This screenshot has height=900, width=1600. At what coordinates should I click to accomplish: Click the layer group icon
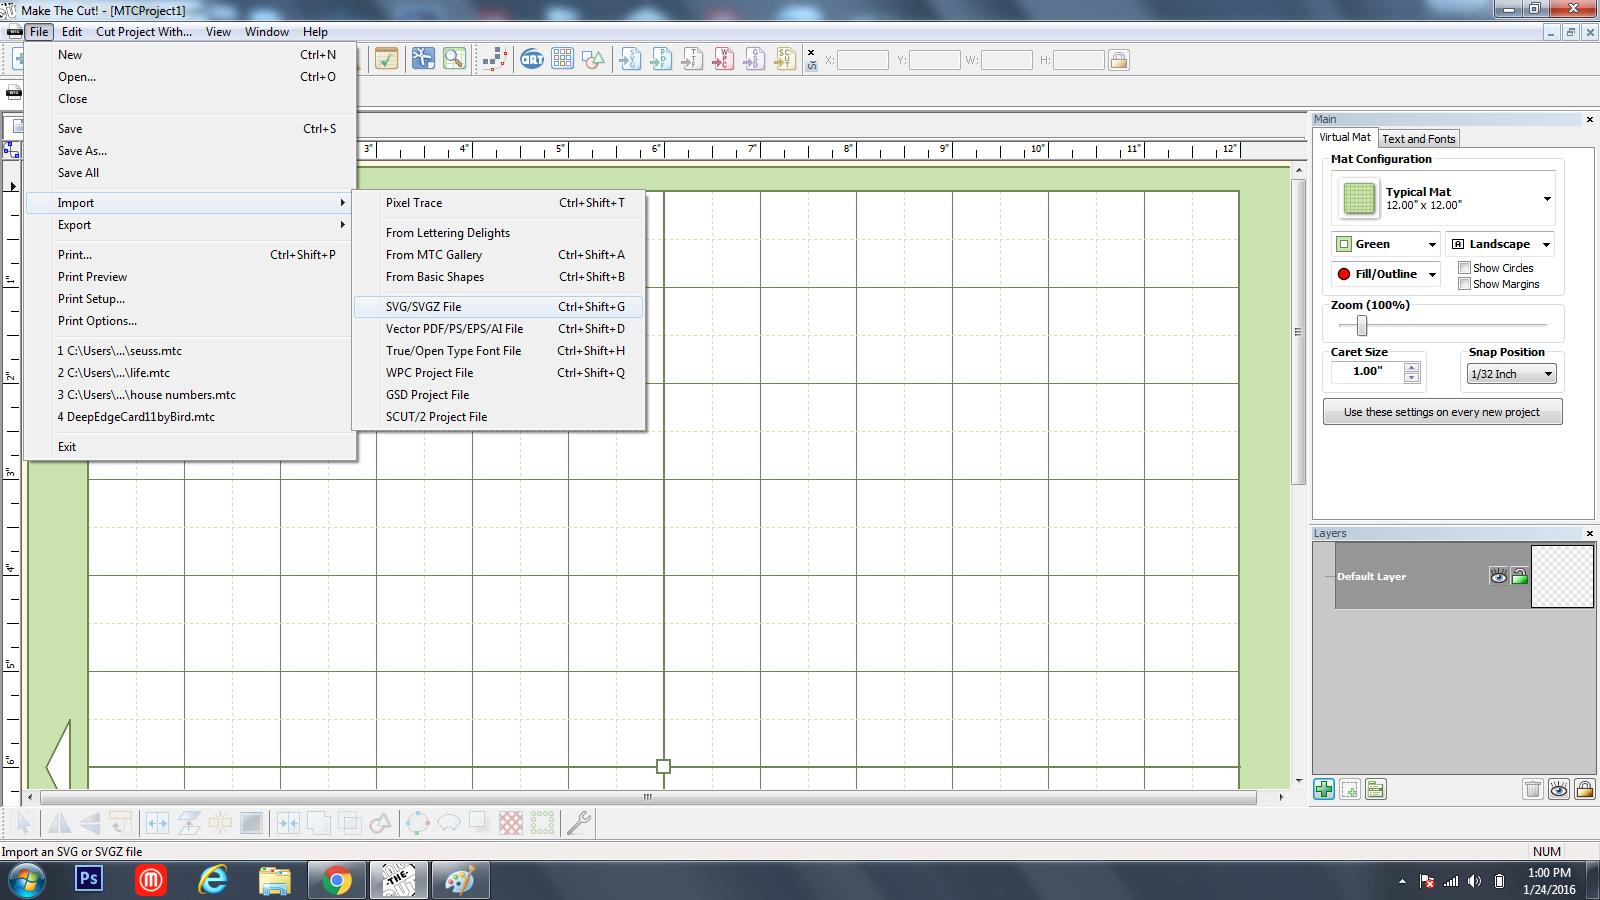click(1376, 789)
